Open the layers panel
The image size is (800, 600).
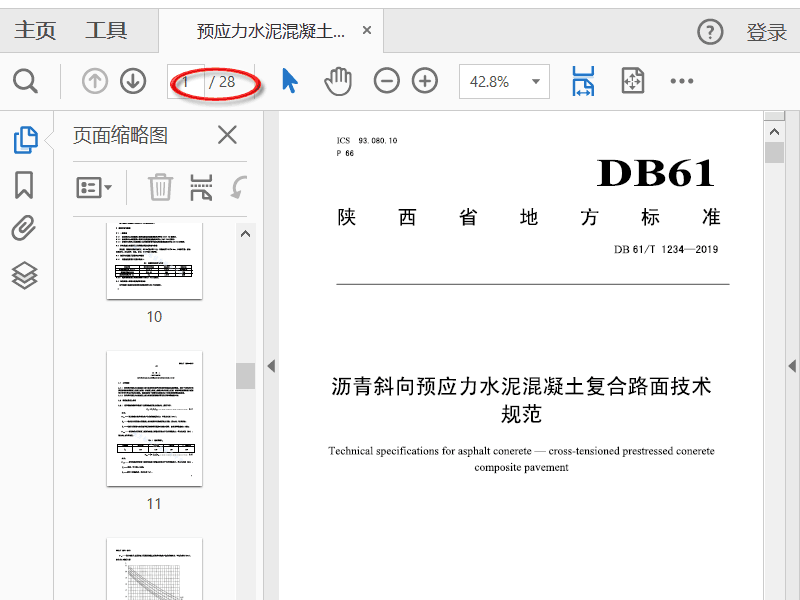(24, 276)
